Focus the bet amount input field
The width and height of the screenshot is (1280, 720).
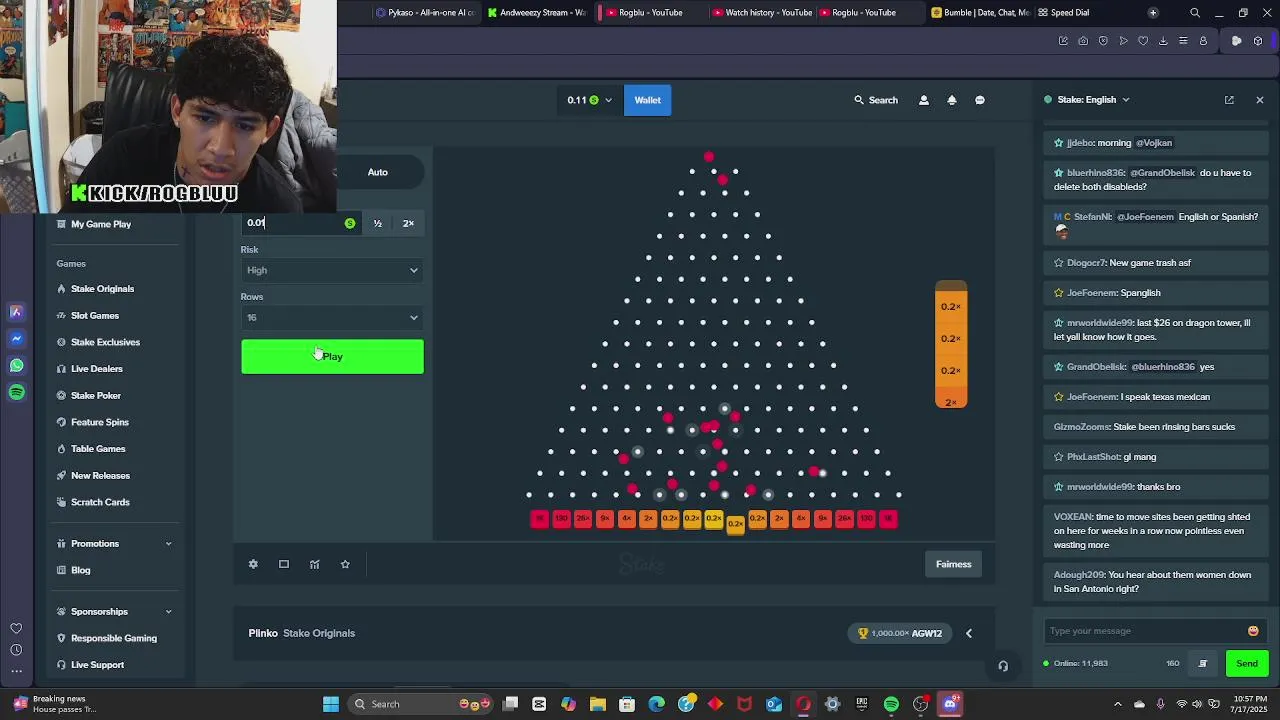[x=301, y=223]
